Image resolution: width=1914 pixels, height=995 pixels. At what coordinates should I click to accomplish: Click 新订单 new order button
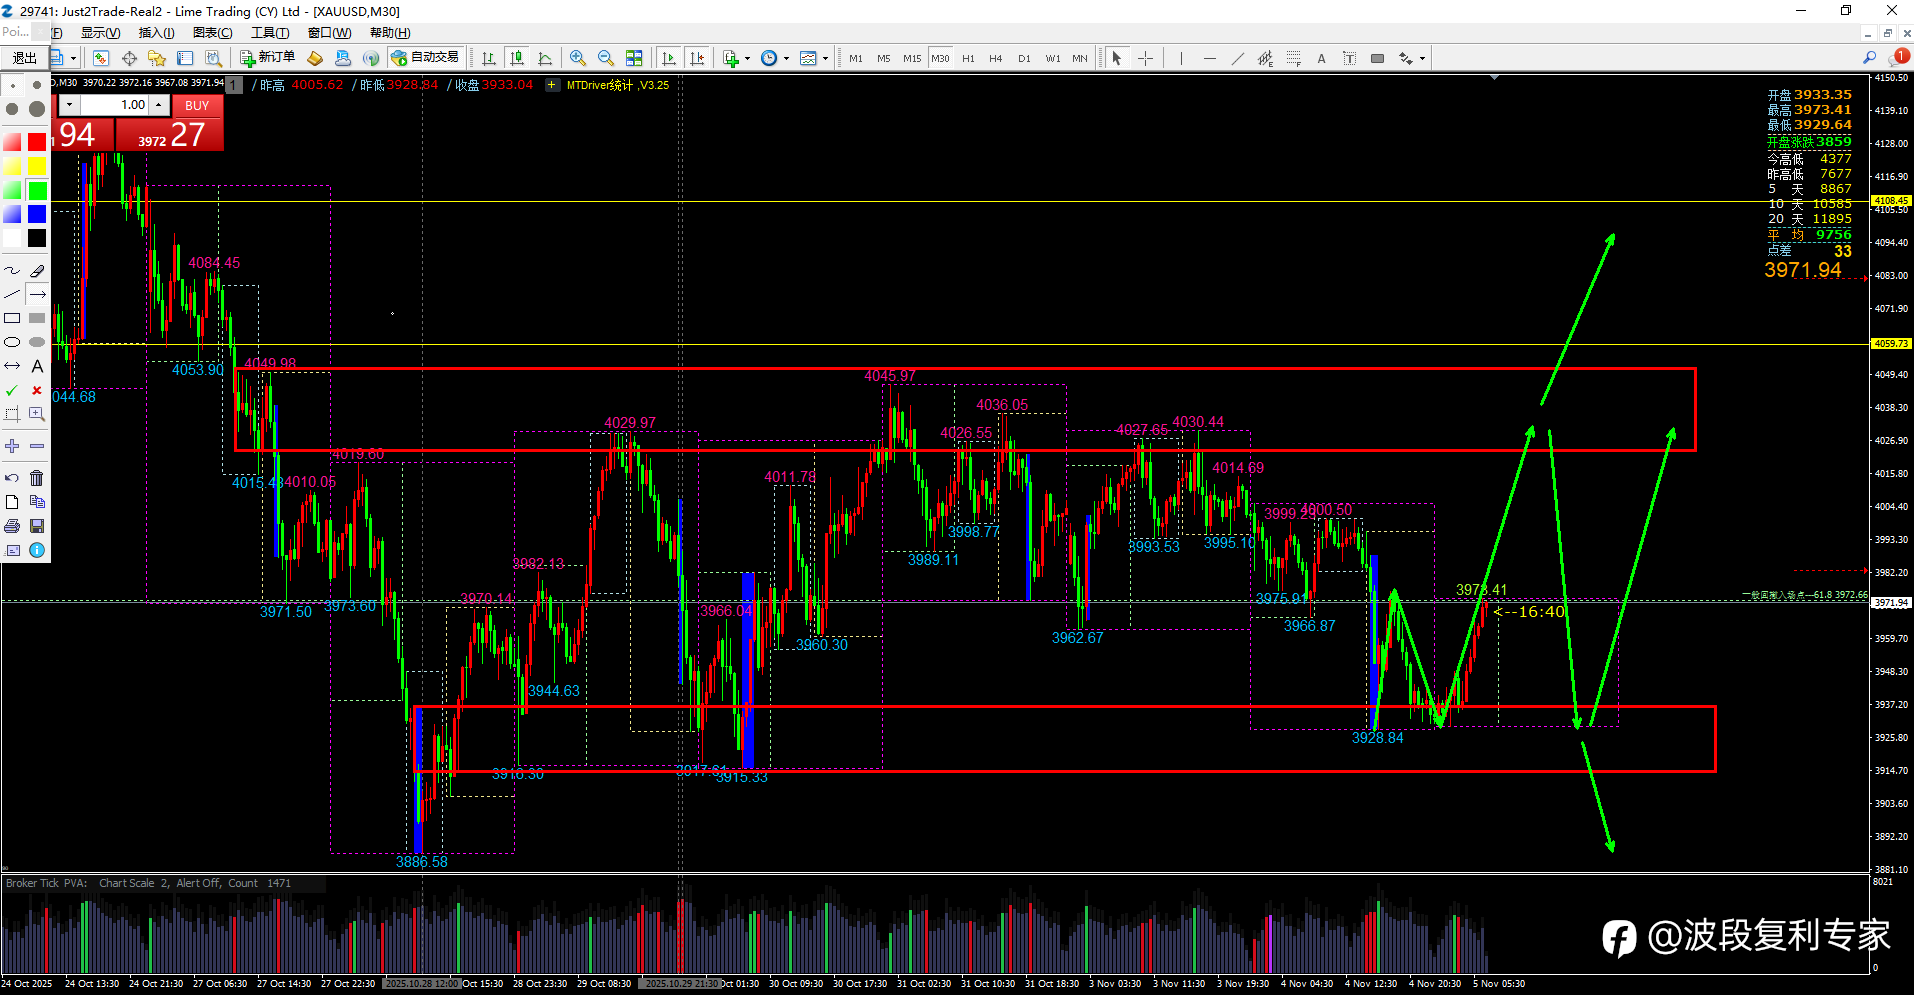click(268, 57)
